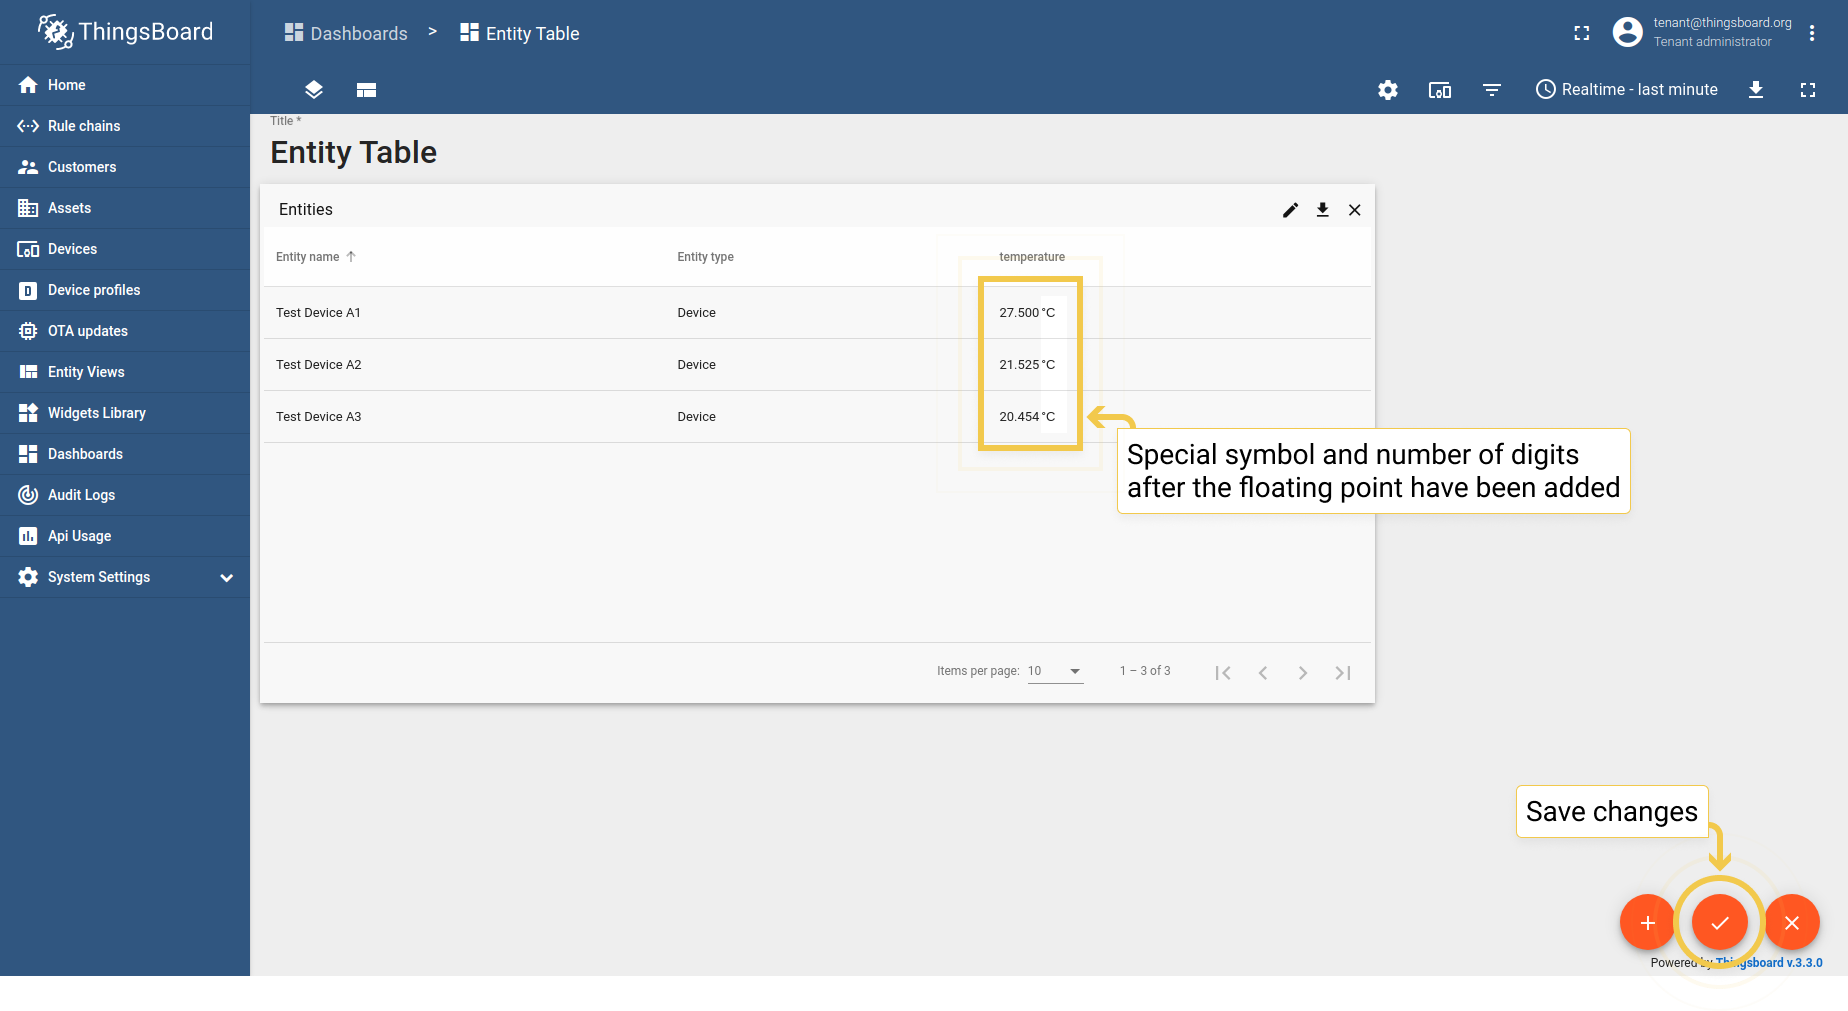
Task: Open the filters icon in toolbar
Action: pyautogui.click(x=1491, y=90)
